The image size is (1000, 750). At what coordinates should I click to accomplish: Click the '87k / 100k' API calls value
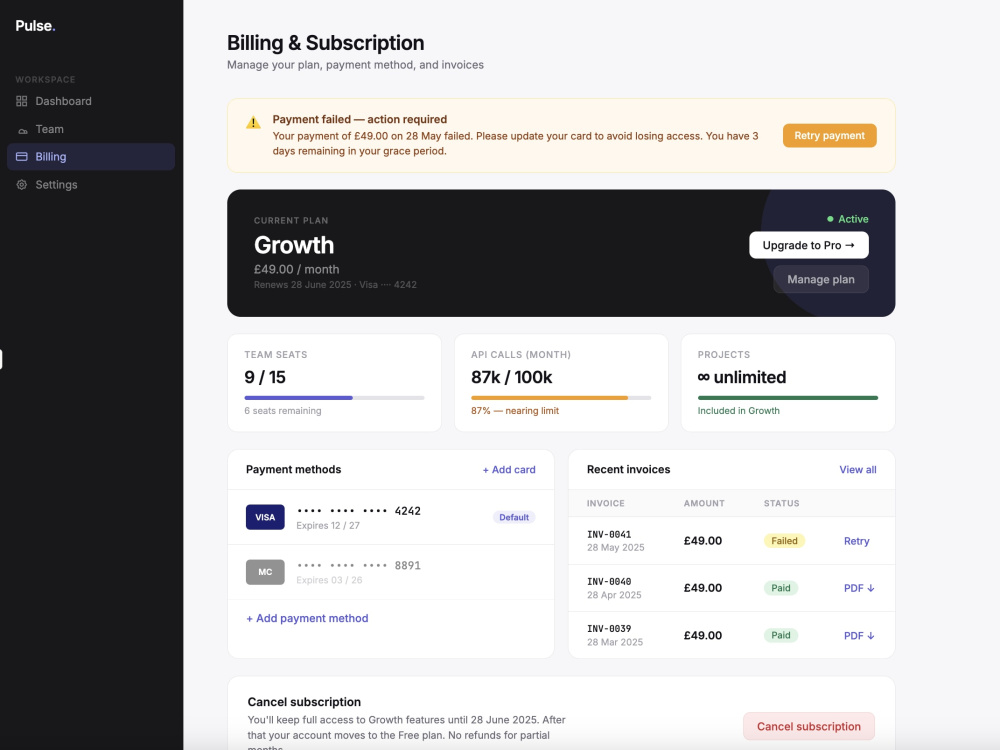coord(511,377)
